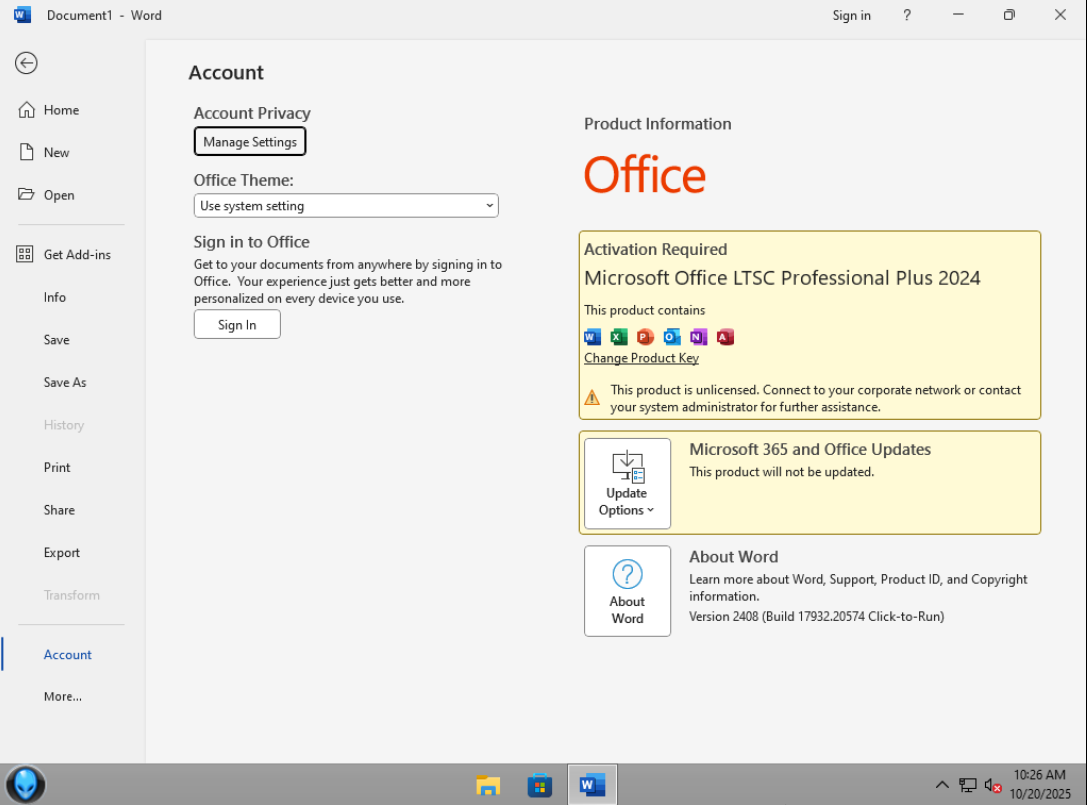
Task: Click the back arrow icon in sidebar
Action: (26, 63)
